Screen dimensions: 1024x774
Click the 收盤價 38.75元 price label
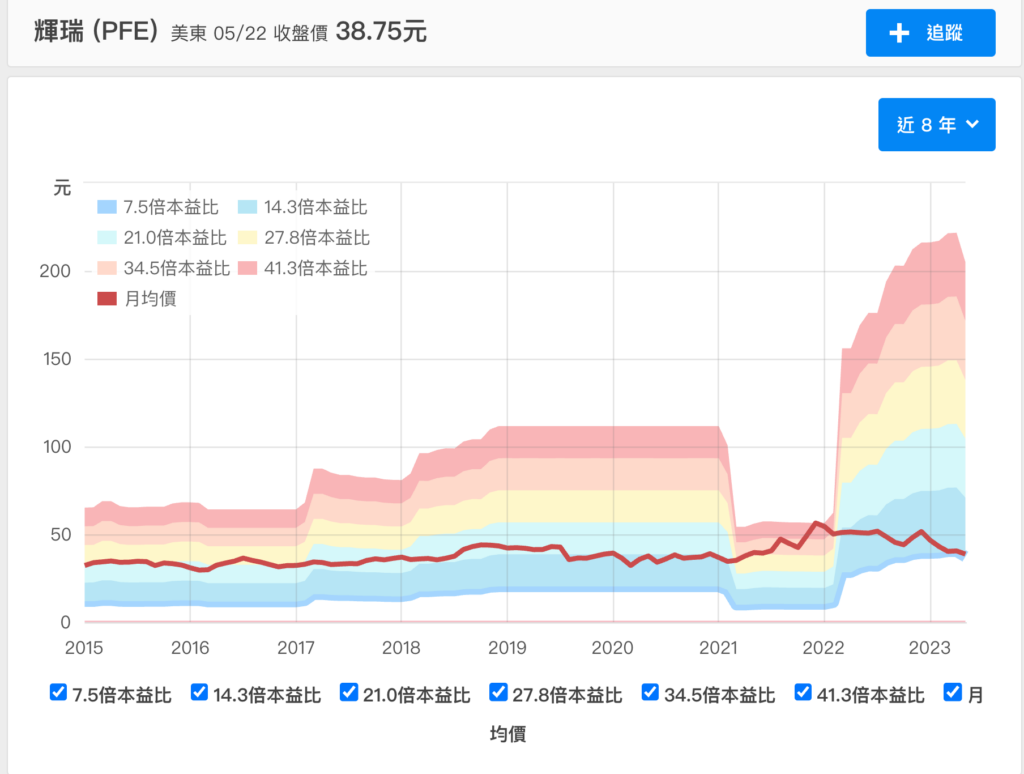pos(350,32)
